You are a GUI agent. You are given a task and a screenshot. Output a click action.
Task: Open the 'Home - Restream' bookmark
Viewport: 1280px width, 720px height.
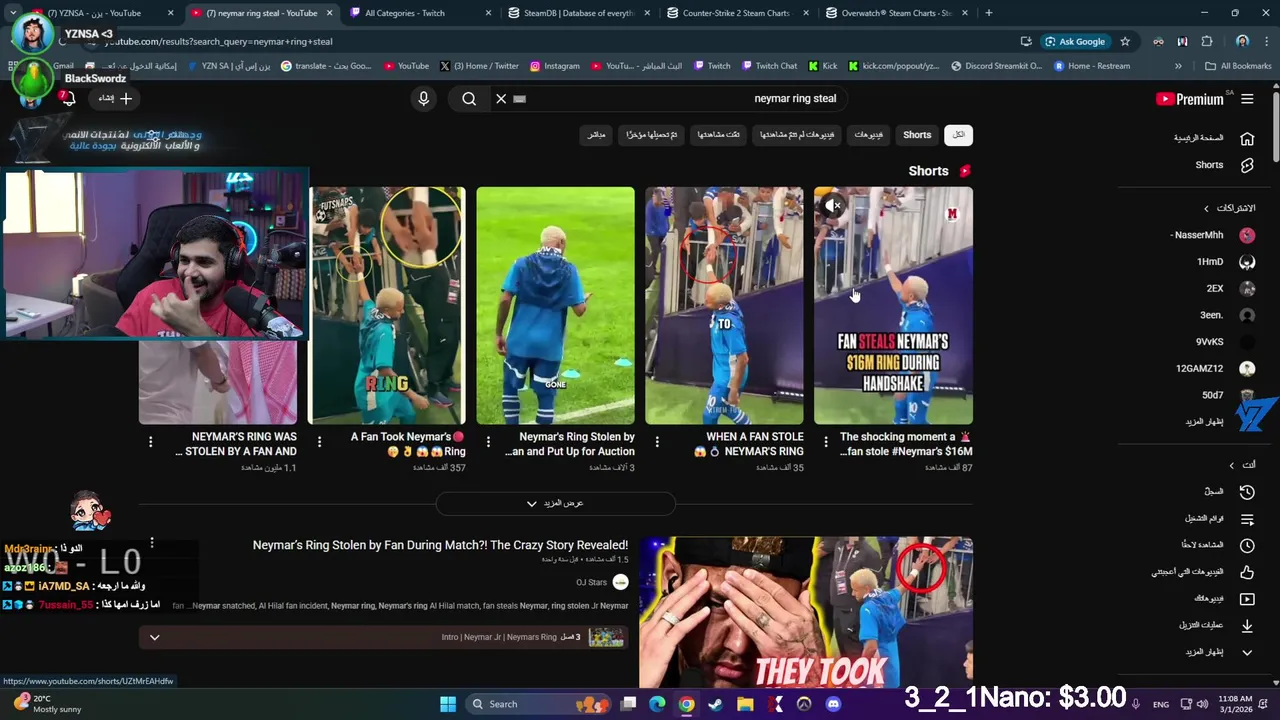pyautogui.click(x=1091, y=66)
